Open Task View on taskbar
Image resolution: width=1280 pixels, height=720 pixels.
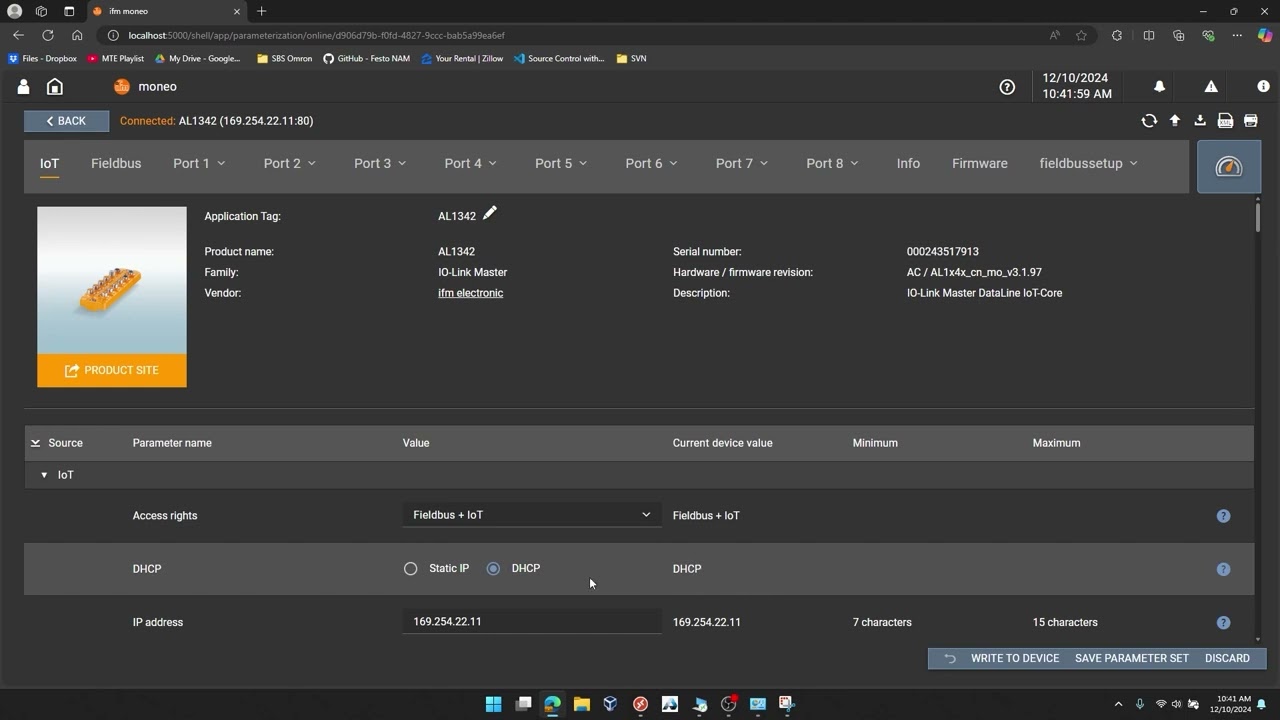coord(522,704)
